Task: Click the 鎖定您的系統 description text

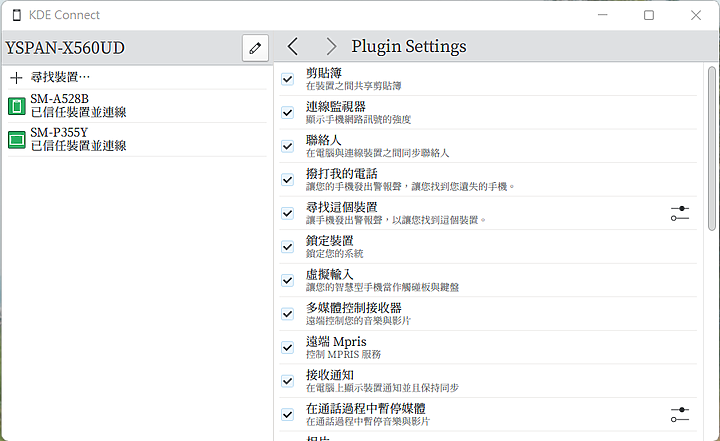Action: [334, 254]
